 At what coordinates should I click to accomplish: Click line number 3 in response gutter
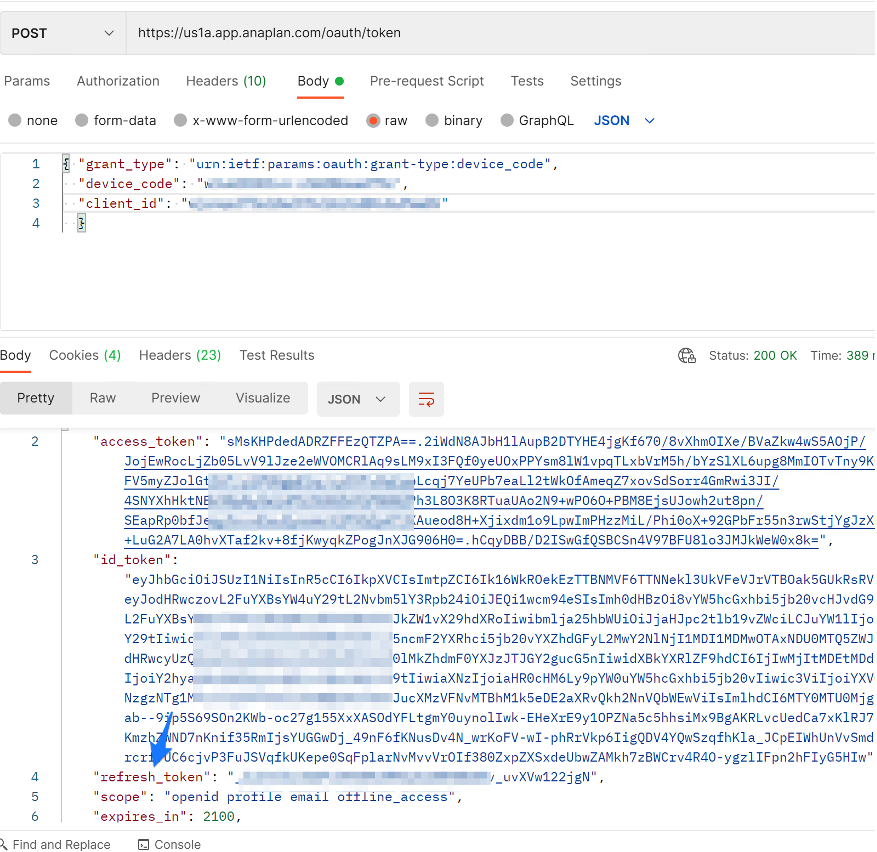tap(35, 559)
